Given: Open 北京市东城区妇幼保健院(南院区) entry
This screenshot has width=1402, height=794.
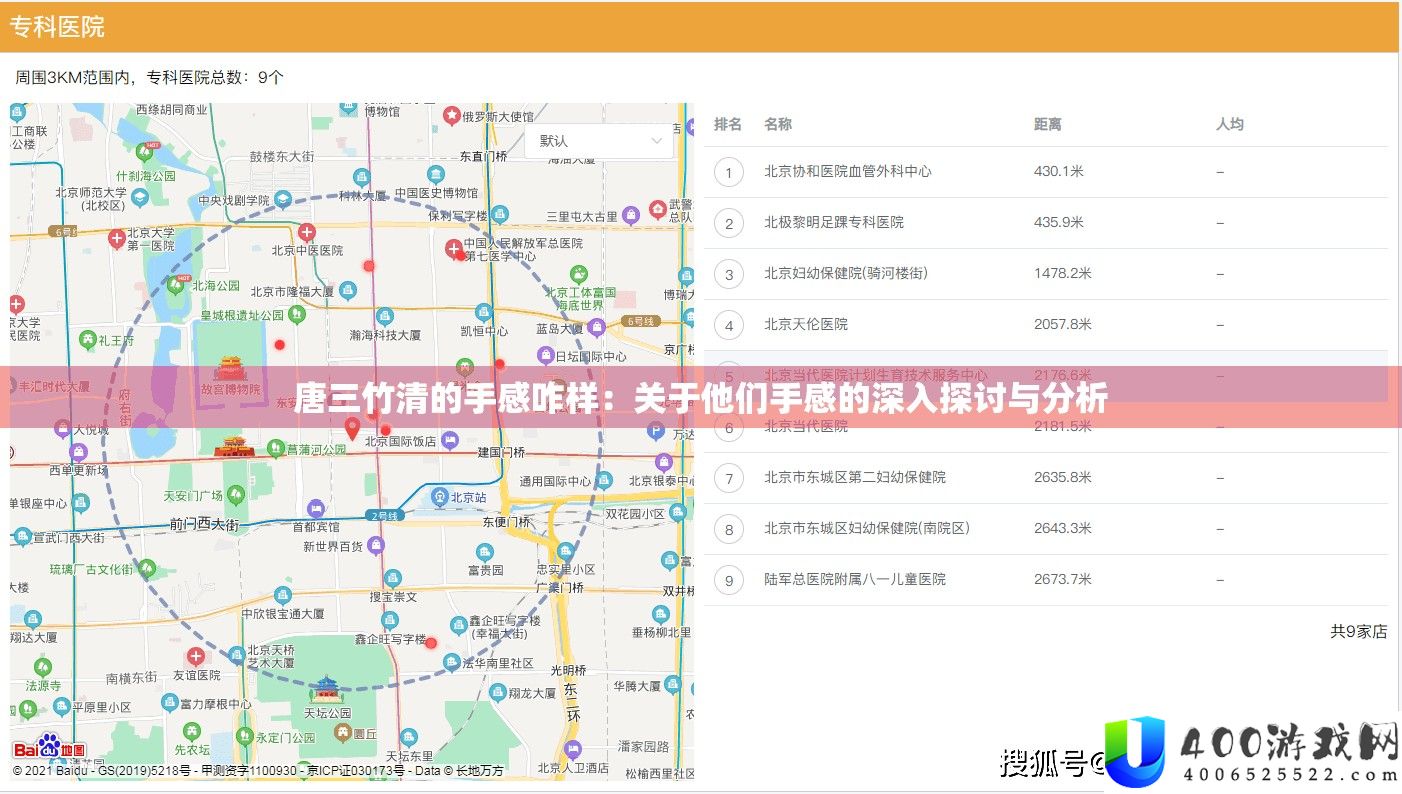Looking at the screenshot, I should [x=867, y=528].
